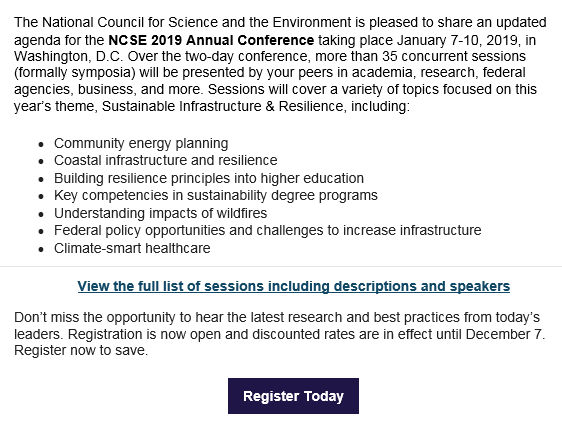Click the phrase Sustainable Infrastructure & Resilience
Image resolution: width=562 pixels, height=423 pixels.
222,106
